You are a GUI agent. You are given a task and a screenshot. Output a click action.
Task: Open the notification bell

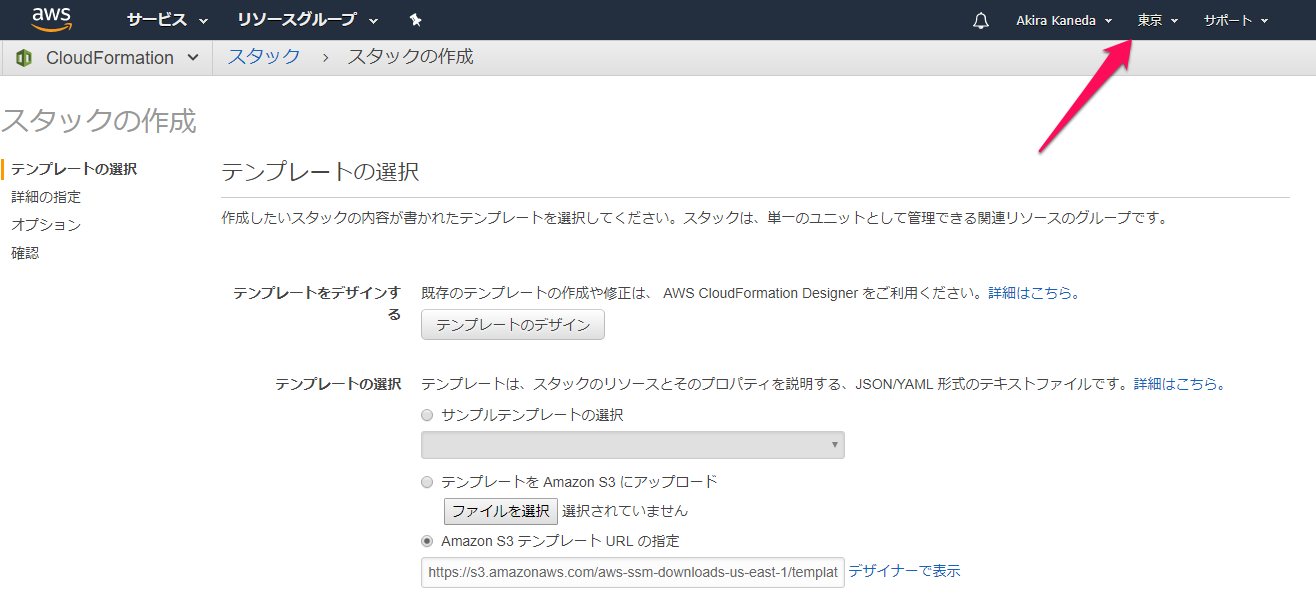pyautogui.click(x=980, y=19)
